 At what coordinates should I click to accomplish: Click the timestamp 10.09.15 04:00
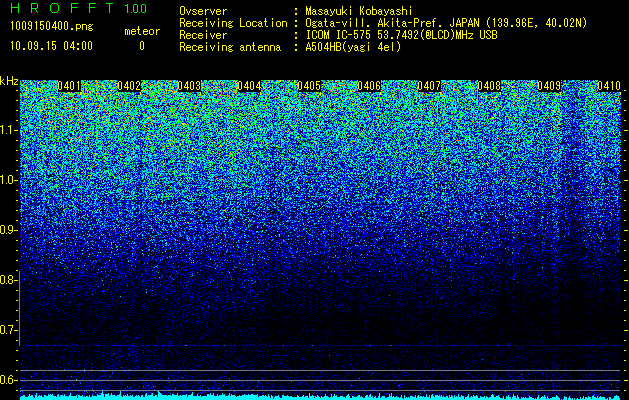point(52,46)
